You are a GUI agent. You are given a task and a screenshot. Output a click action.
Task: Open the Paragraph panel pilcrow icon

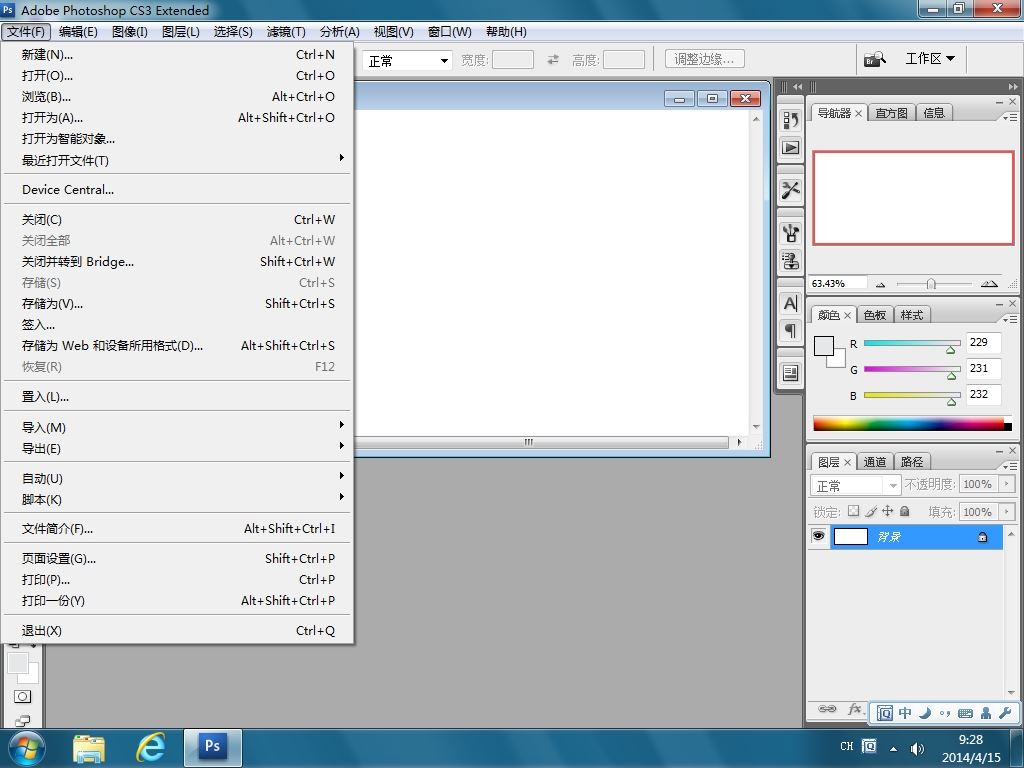[790, 330]
